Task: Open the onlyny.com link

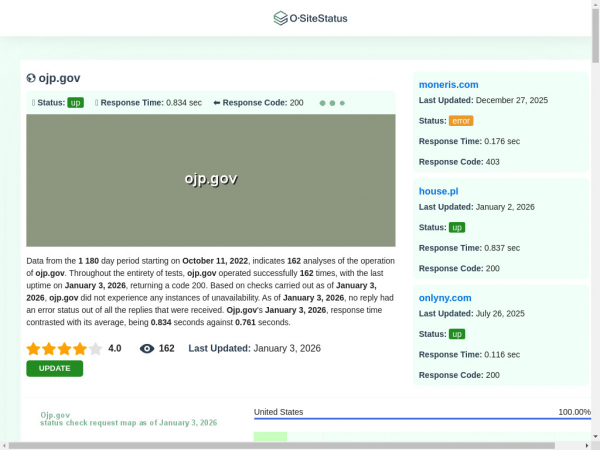Action: click(x=444, y=298)
